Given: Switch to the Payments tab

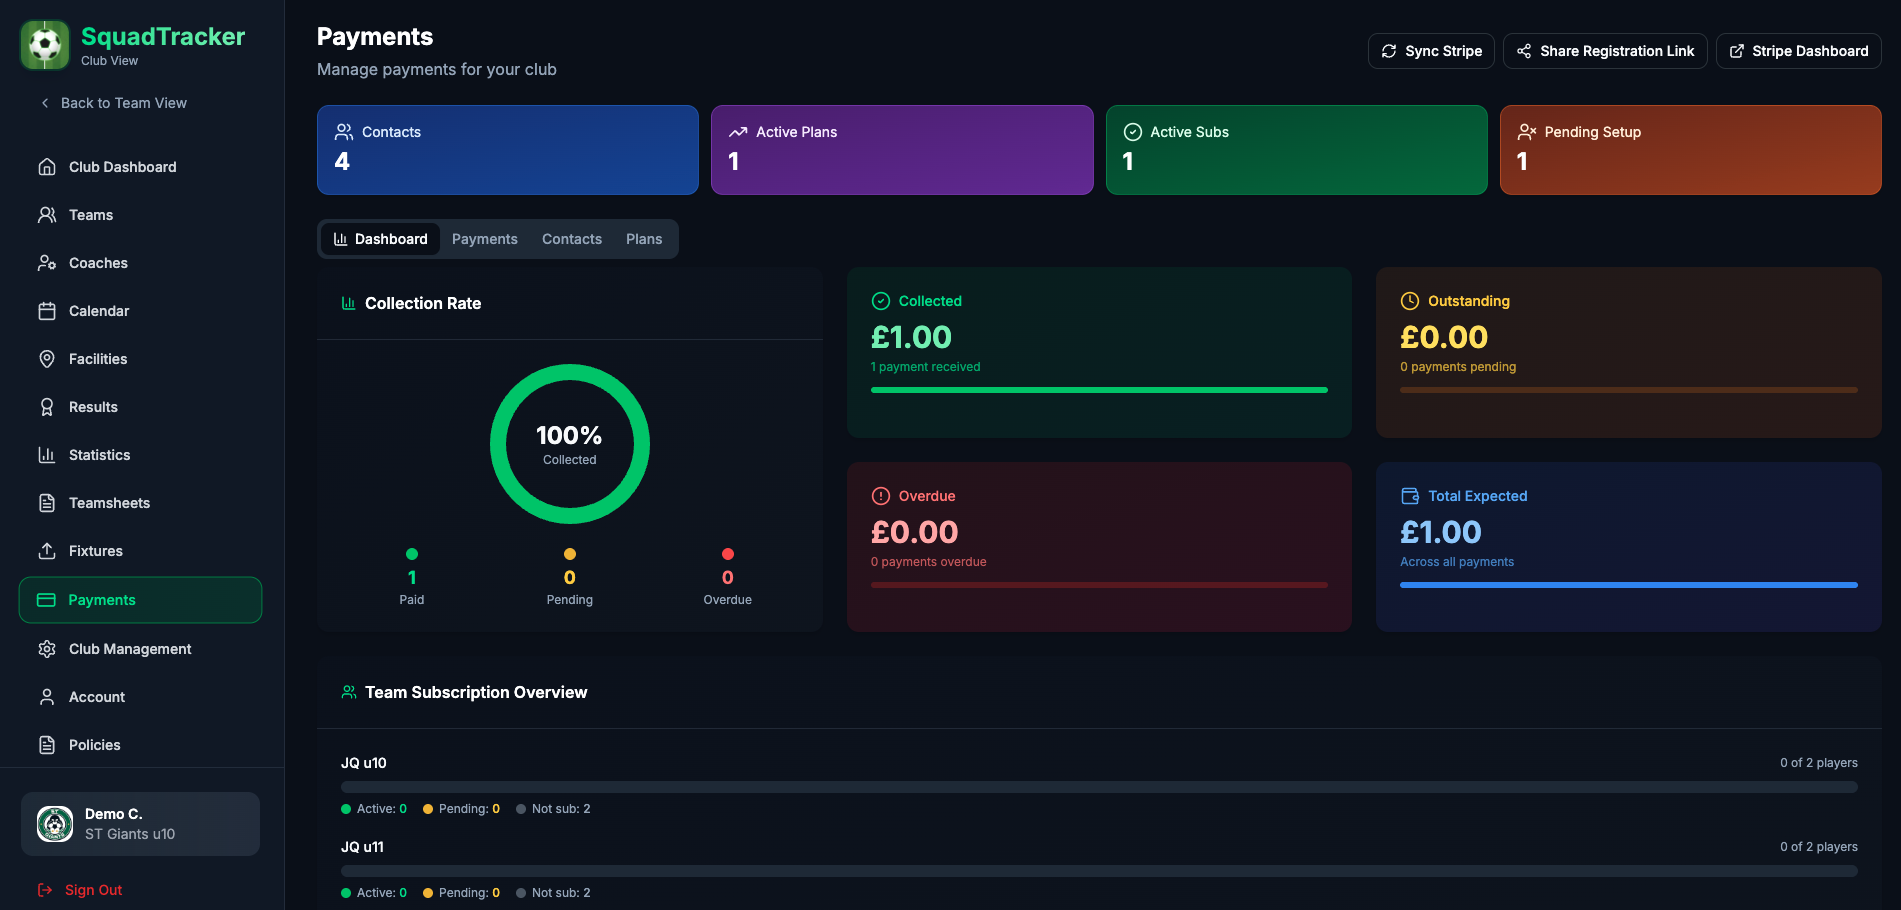Looking at the screenshot, I should coord(484,239).
